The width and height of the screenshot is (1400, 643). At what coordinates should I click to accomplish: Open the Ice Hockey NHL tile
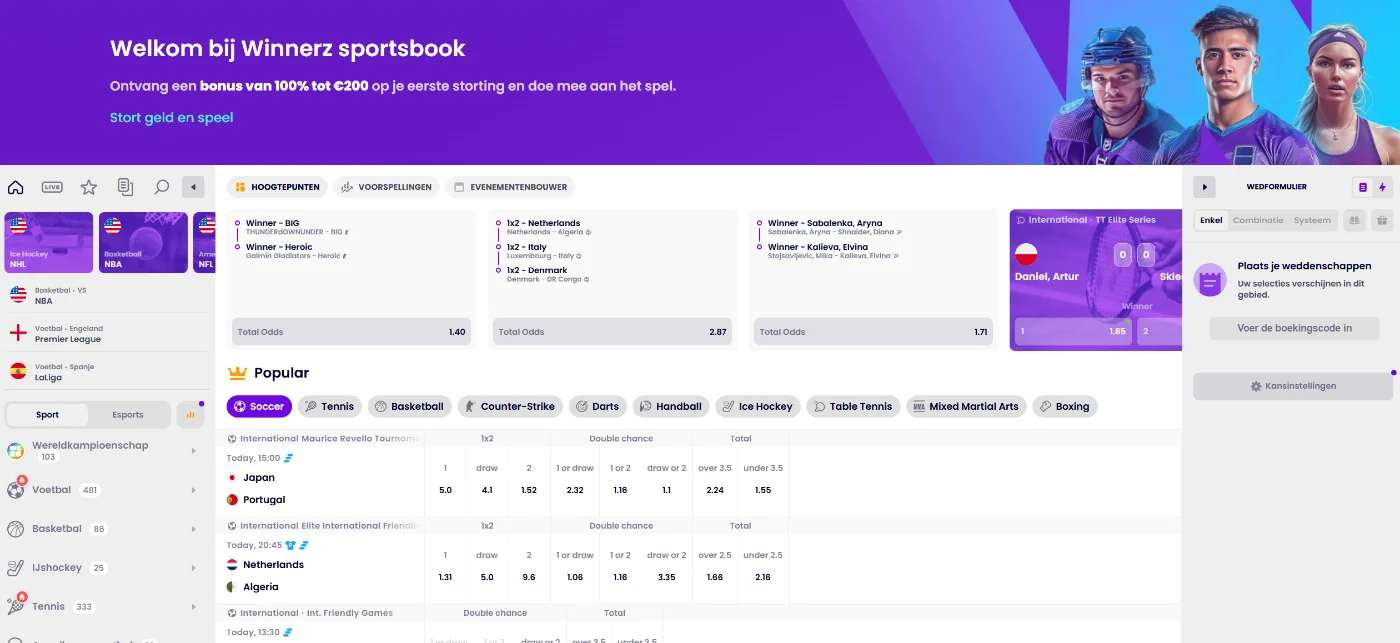(49, 242)
